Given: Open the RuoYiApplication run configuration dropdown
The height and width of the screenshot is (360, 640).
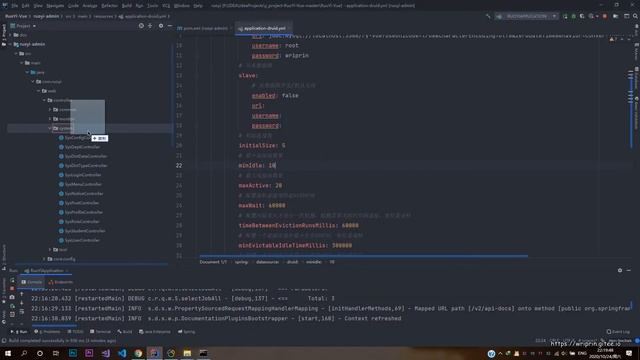Looking at the screenshot, I should click(x=526, y=16).
